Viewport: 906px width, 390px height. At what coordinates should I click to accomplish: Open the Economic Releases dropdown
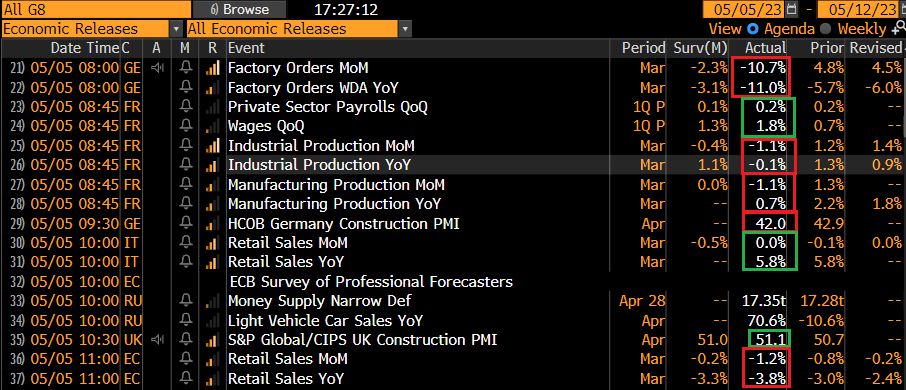coord(92,28)
